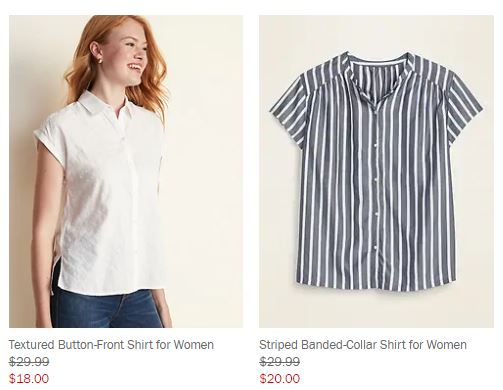503x390 pixels.
Task: Click the Textured Button-Front Shirt for Women title
Action: tap(111, 345)
